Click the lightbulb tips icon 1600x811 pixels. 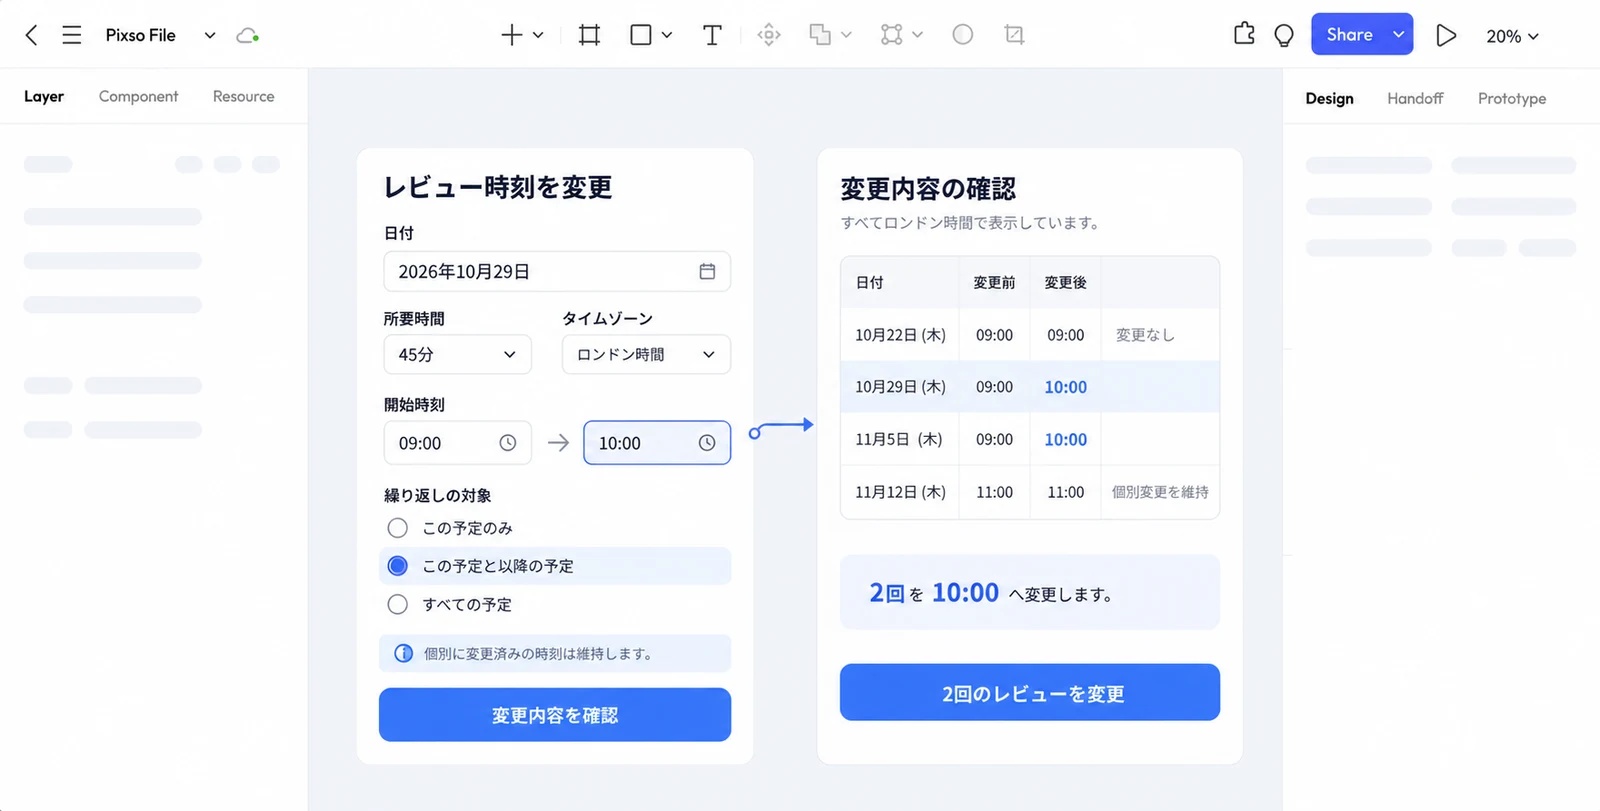coord(1284,35)
